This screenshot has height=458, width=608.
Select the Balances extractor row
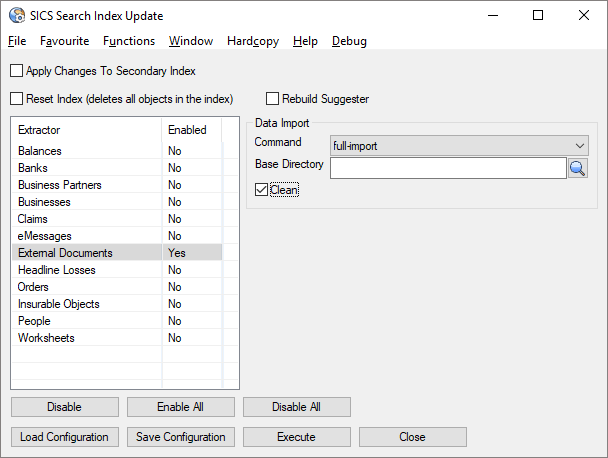[117, 151]
